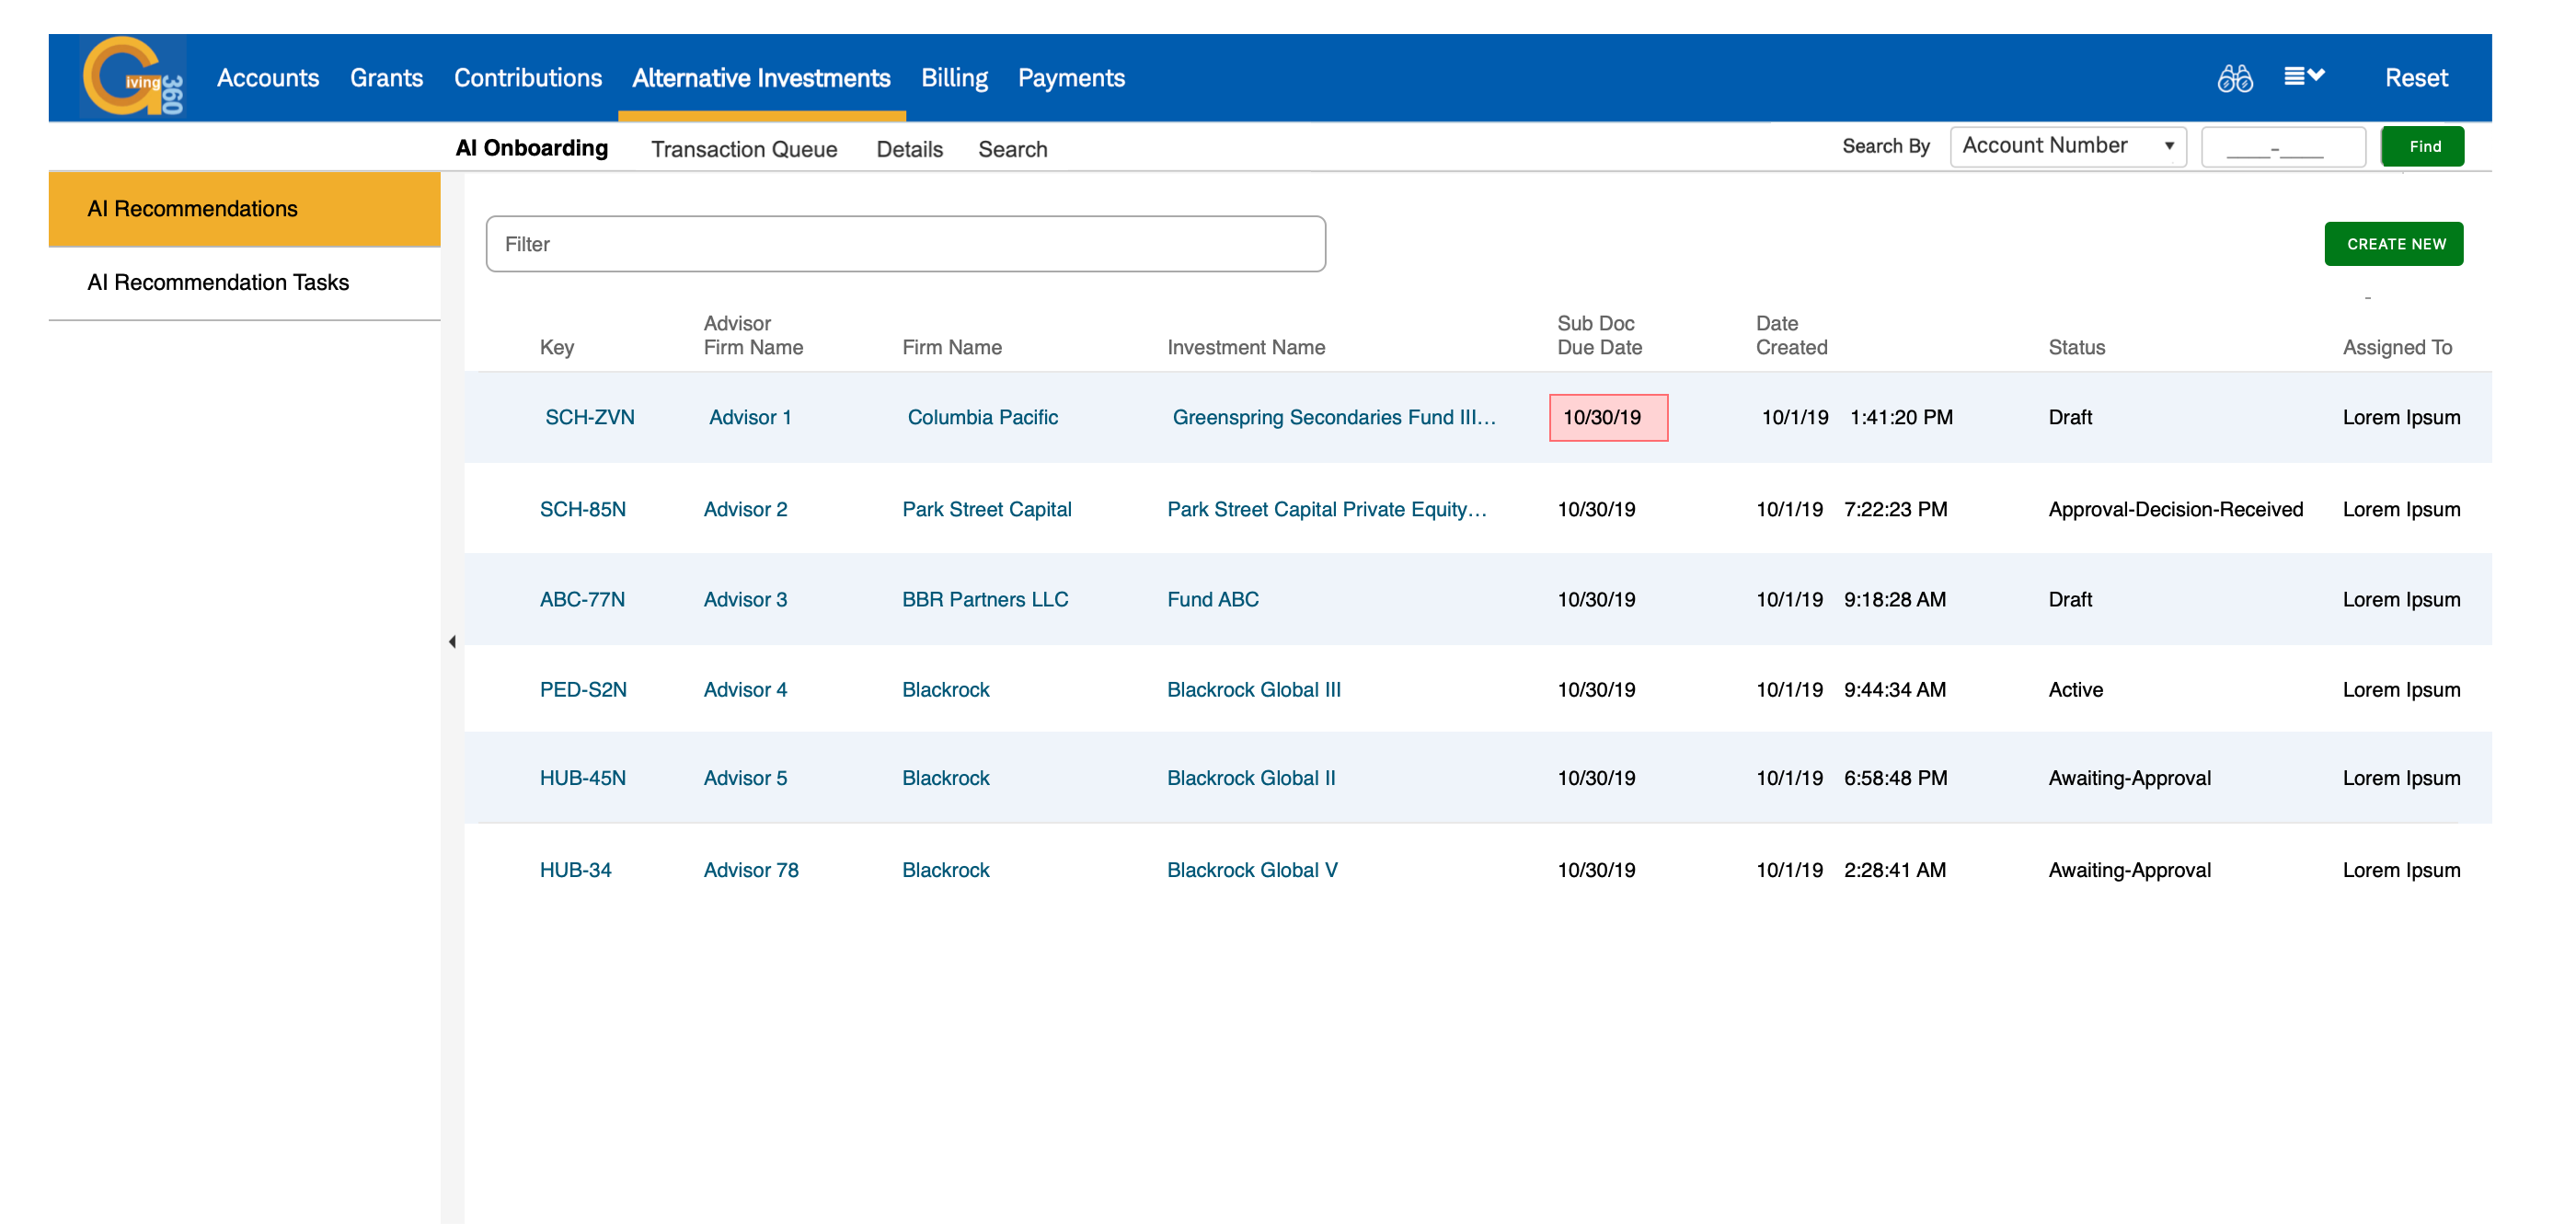Click into the Filter text field
The width and height of the screenshot is (2576, 1224).
pyautogui.click(x=905, y=244)
